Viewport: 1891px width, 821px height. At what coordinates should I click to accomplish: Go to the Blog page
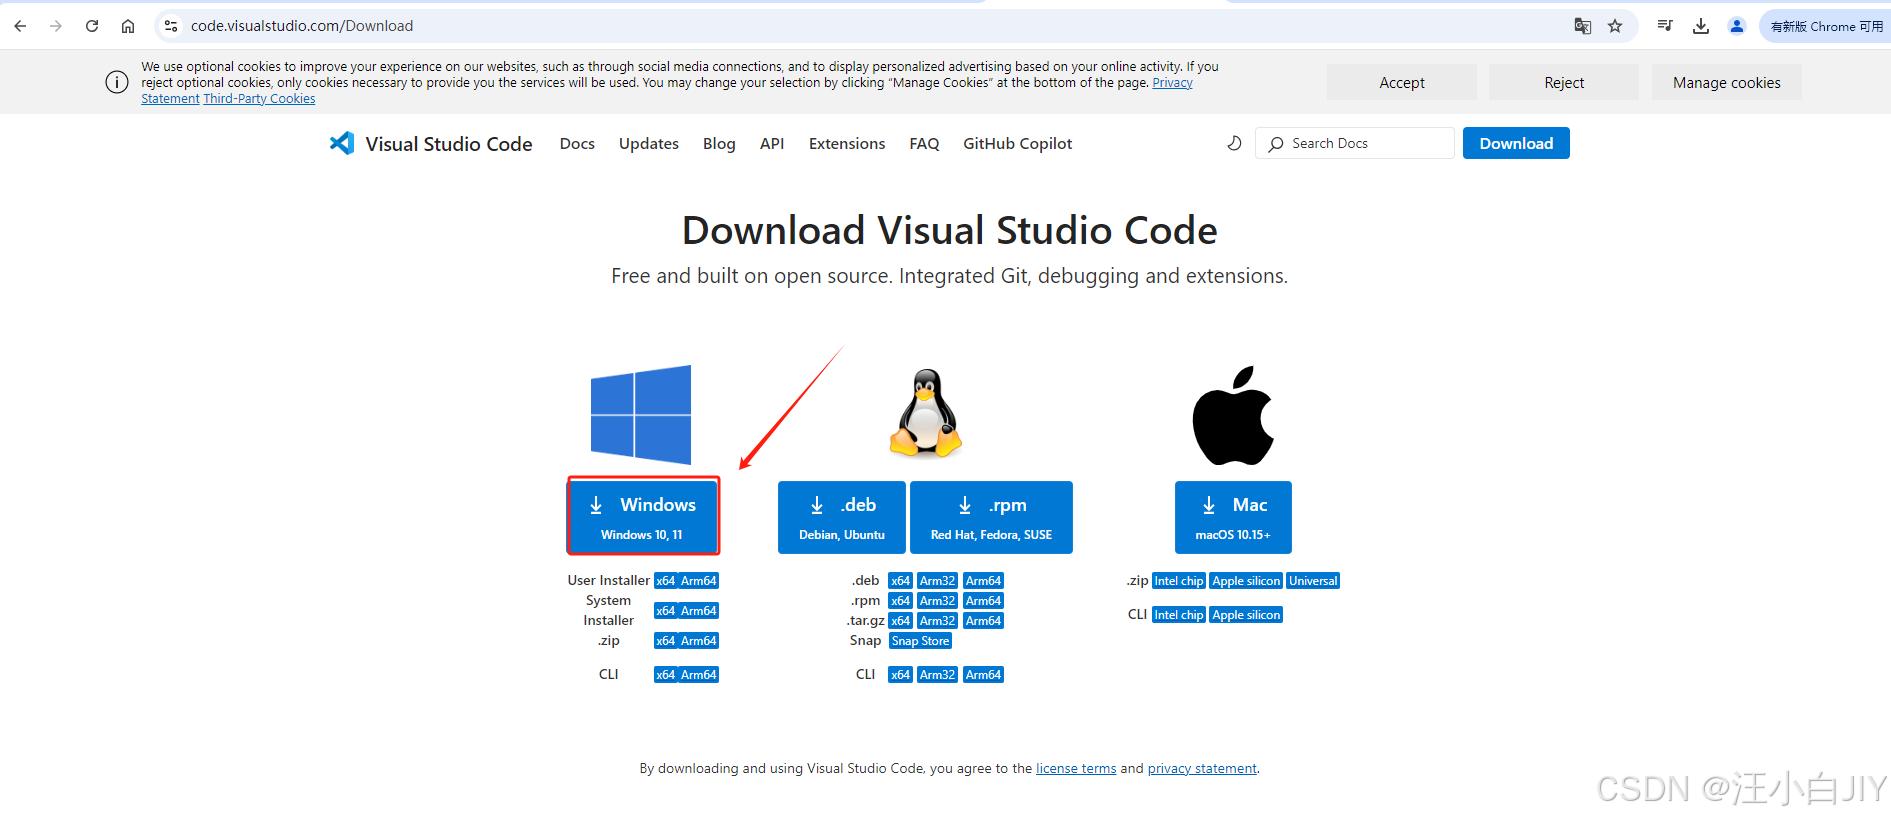click(x=719, y=144)
